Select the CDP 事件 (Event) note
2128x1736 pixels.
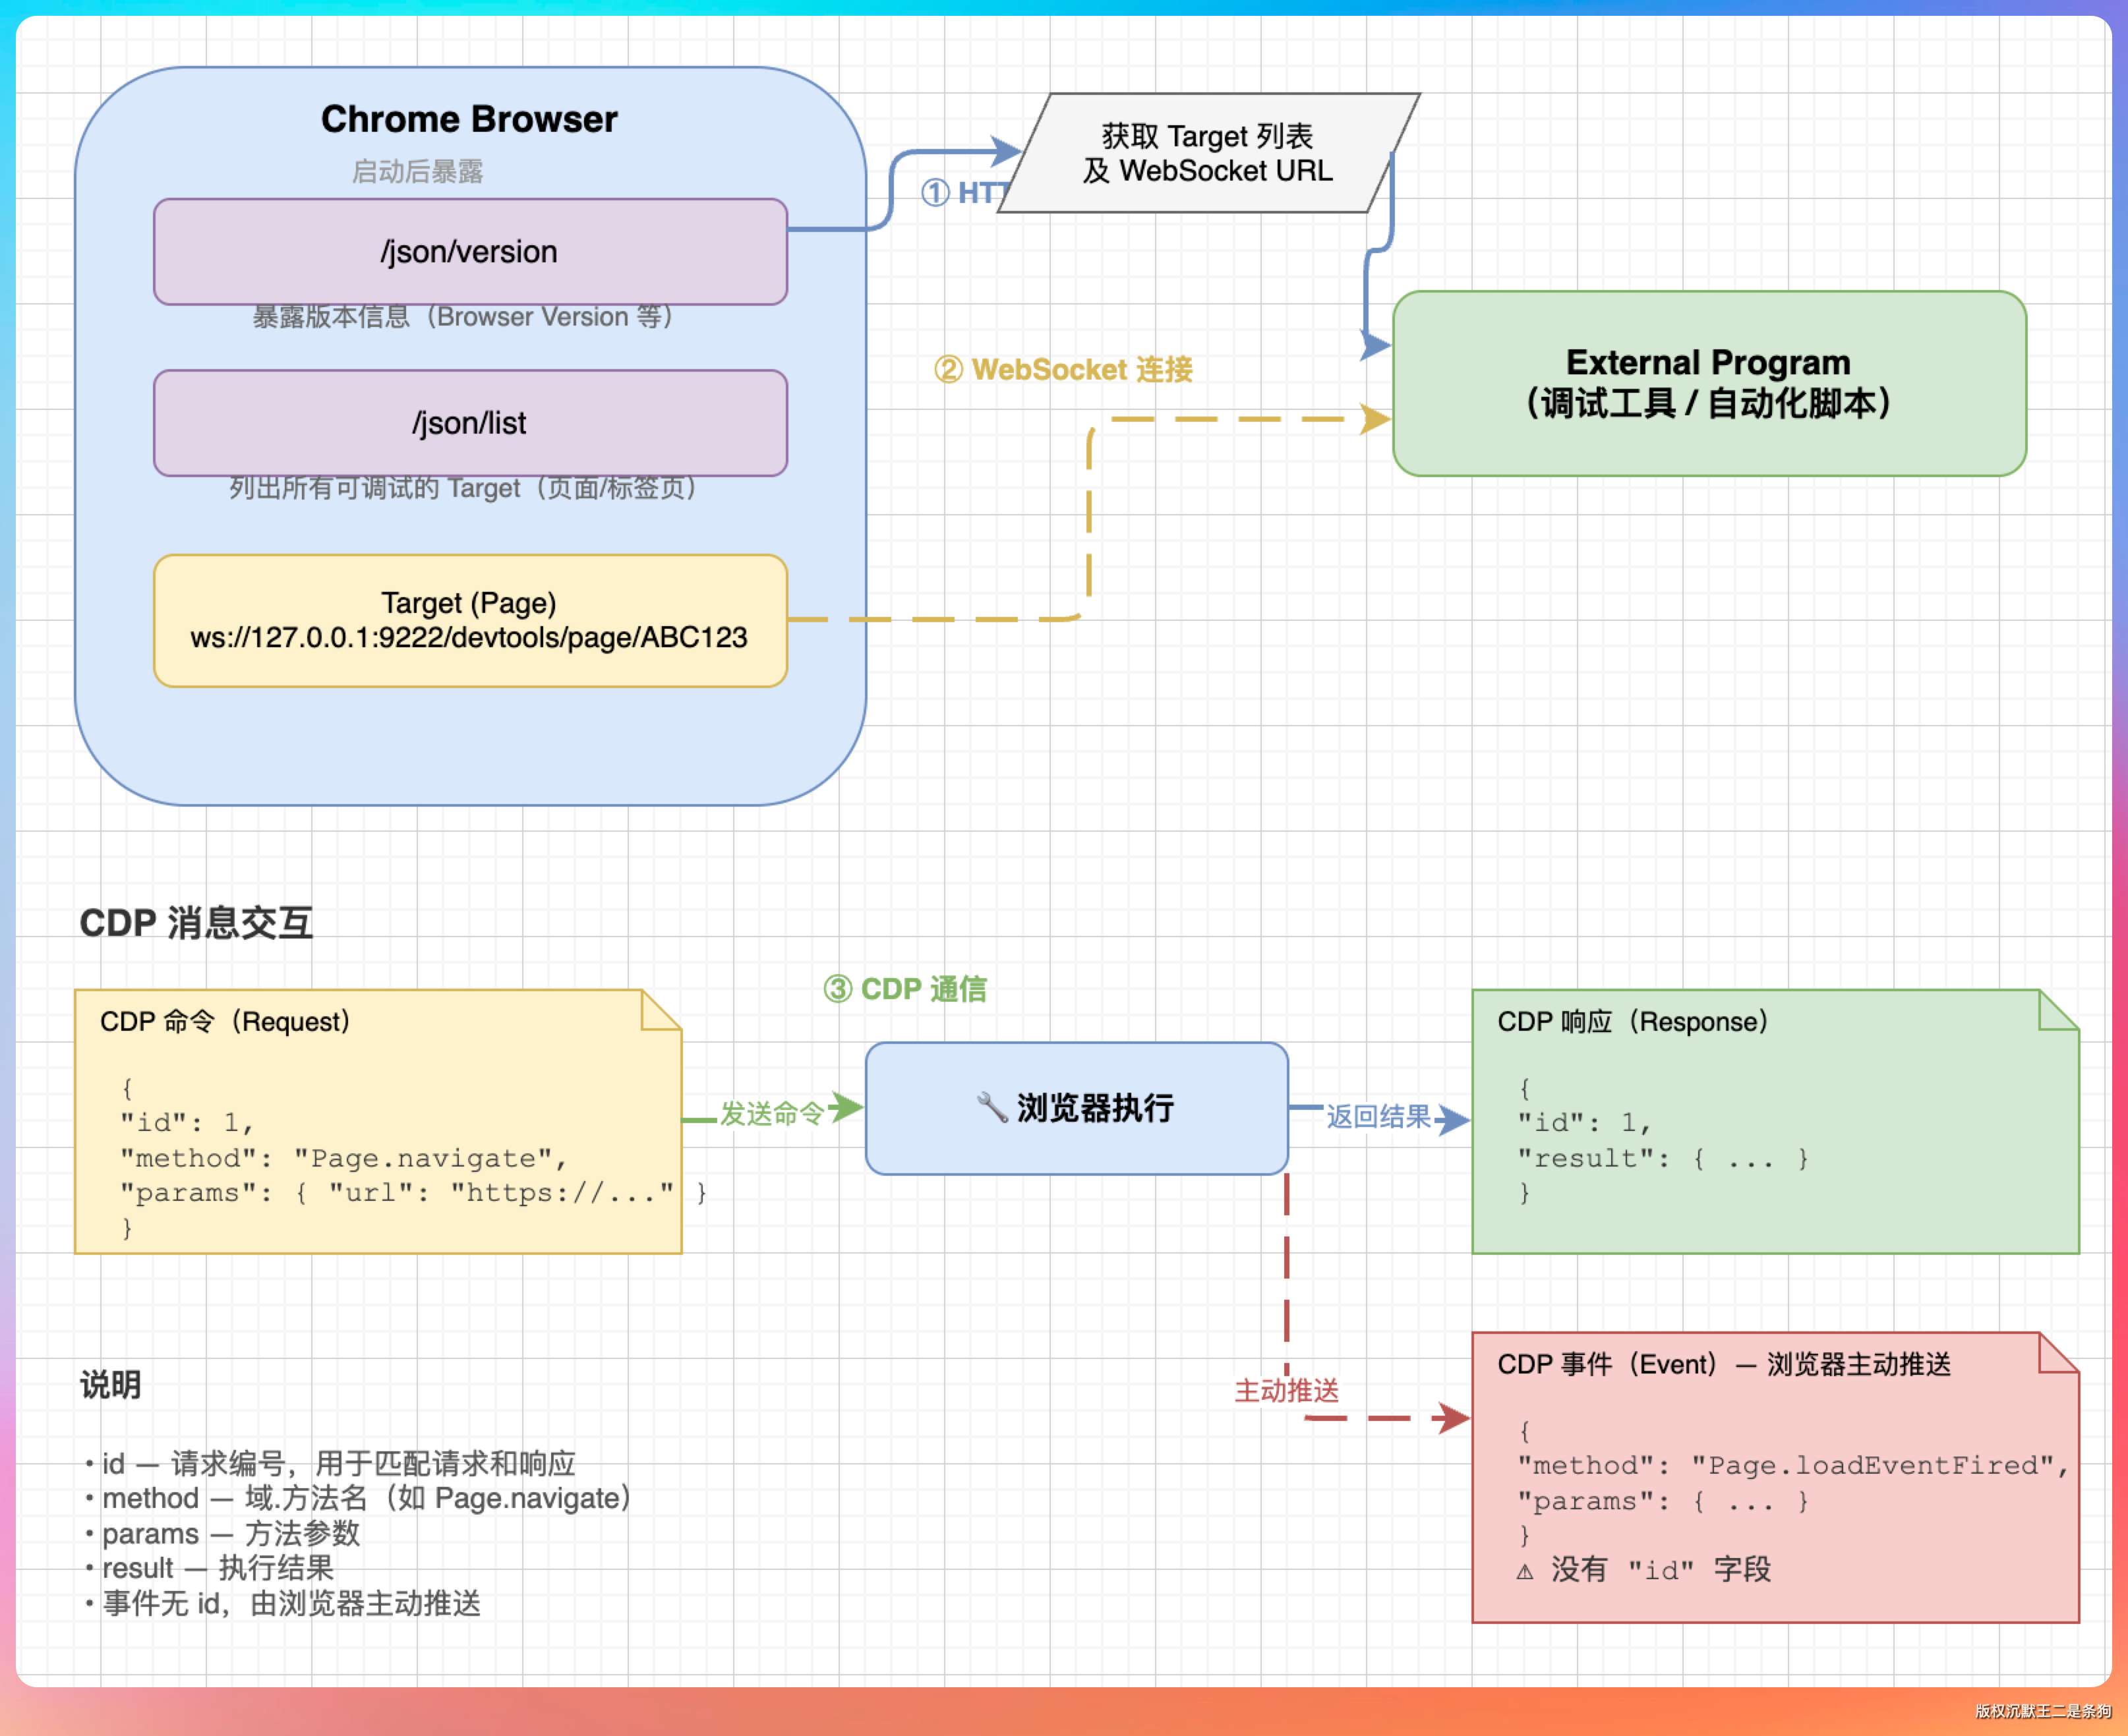tap(1775, 1477)
